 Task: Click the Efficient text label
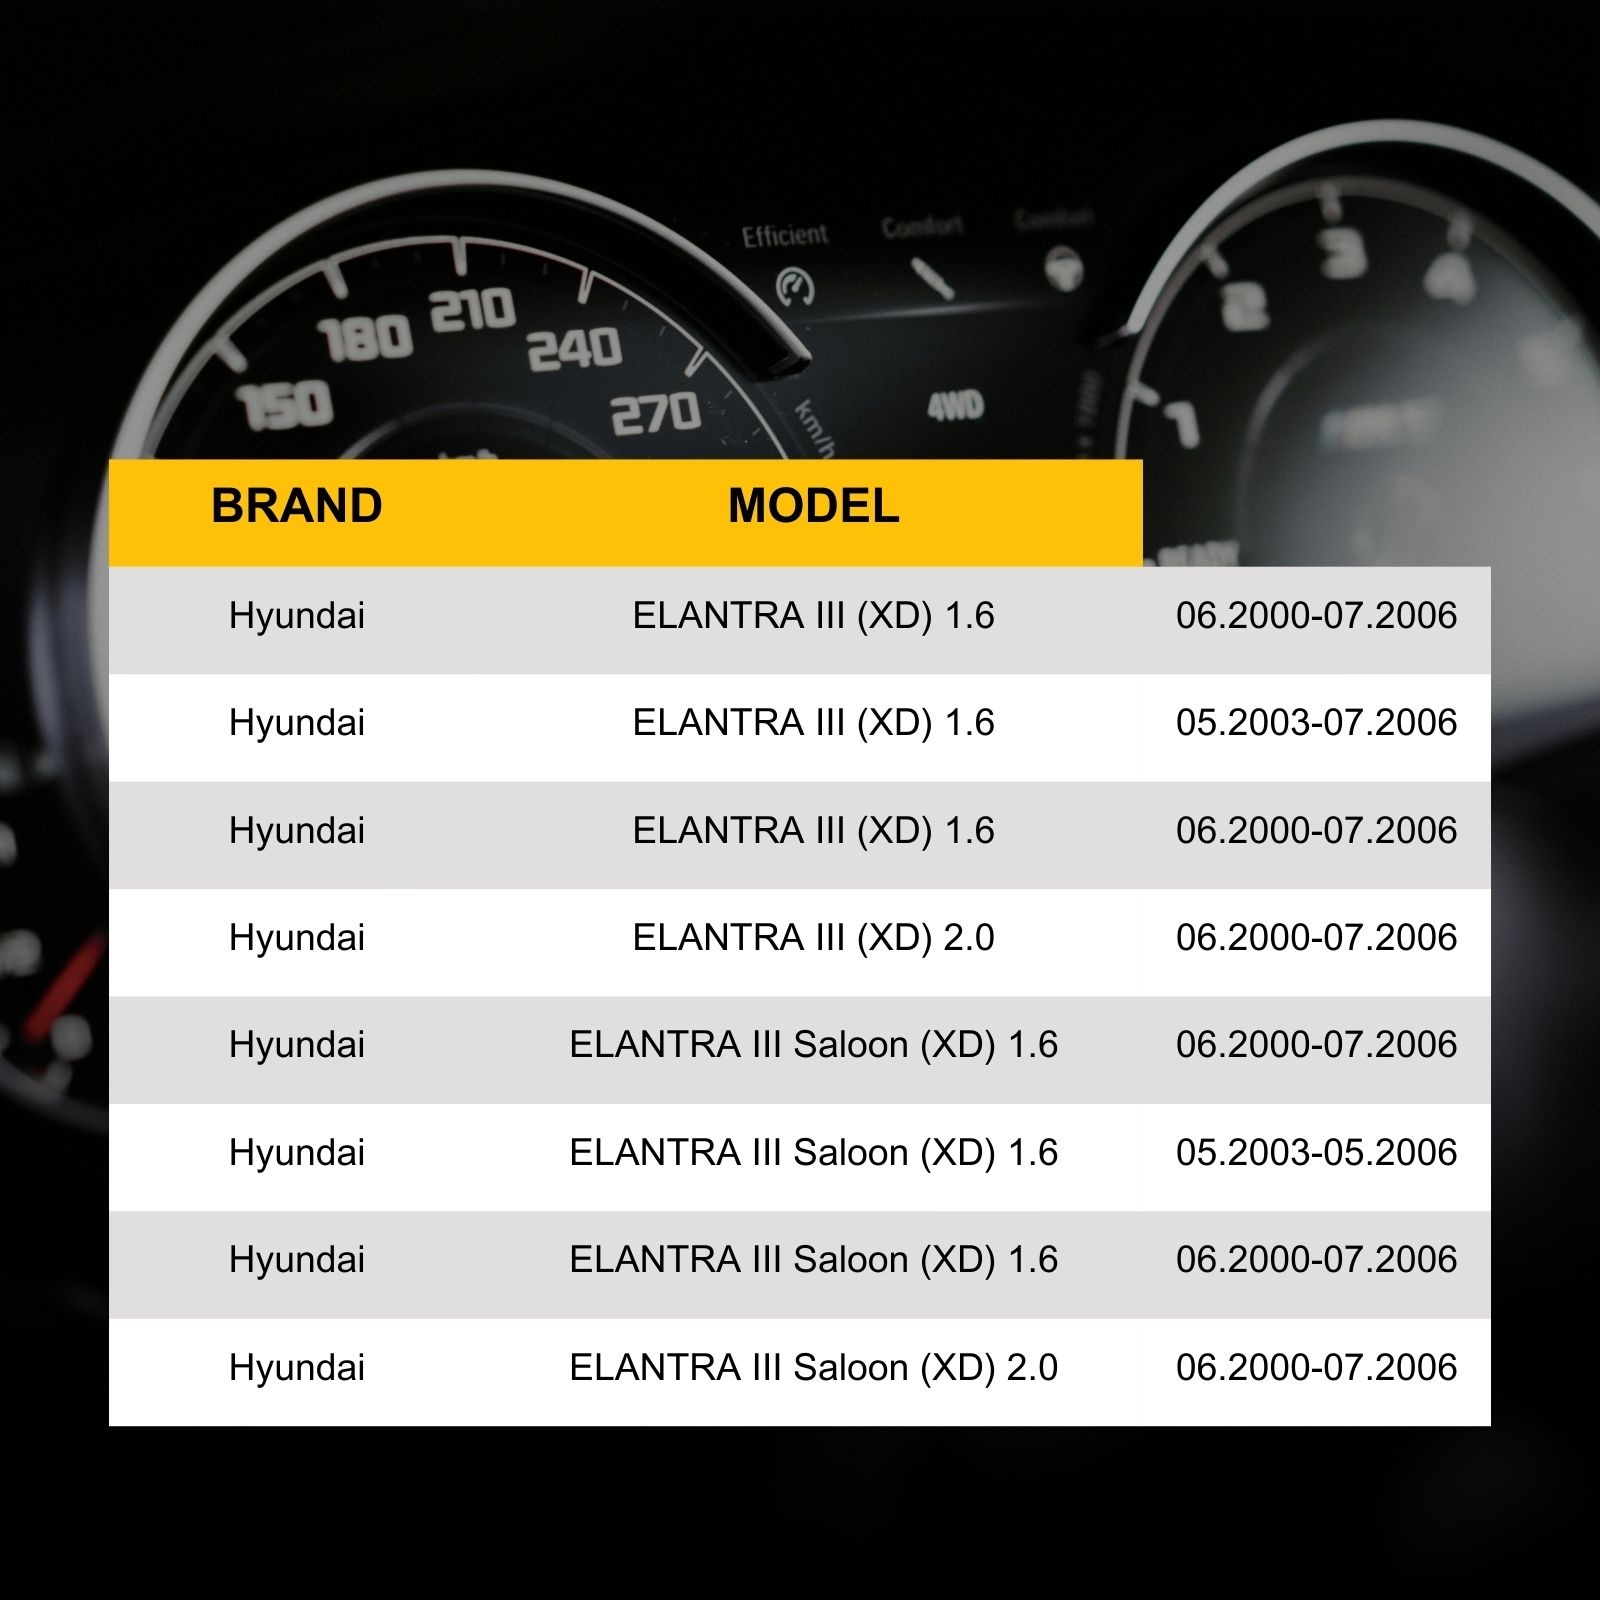(x=785, y=235)
